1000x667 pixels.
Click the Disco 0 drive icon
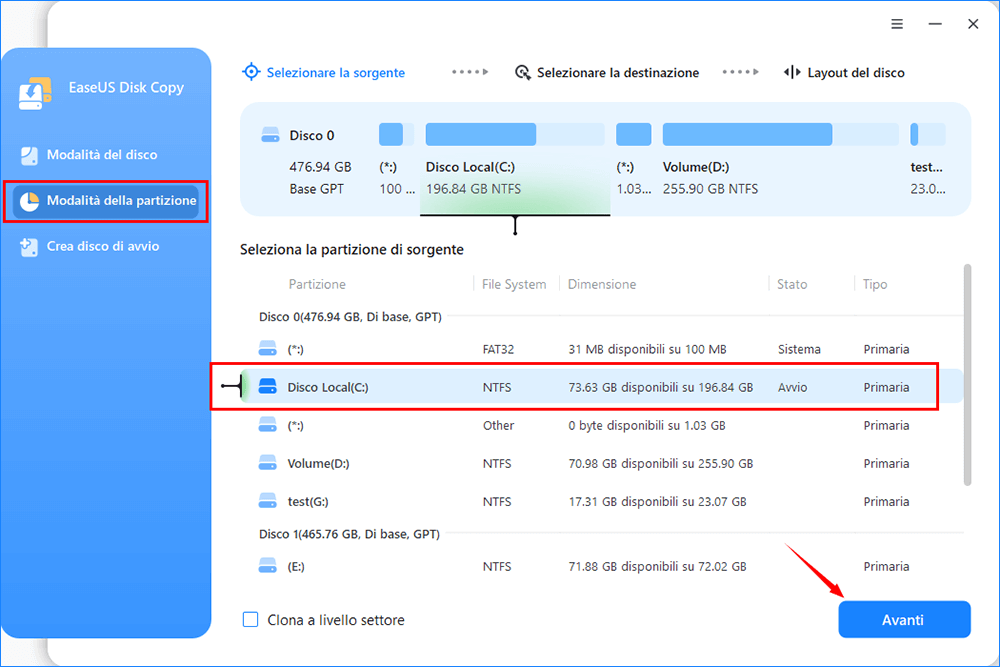pyautogui.click(x=270, y=135)
